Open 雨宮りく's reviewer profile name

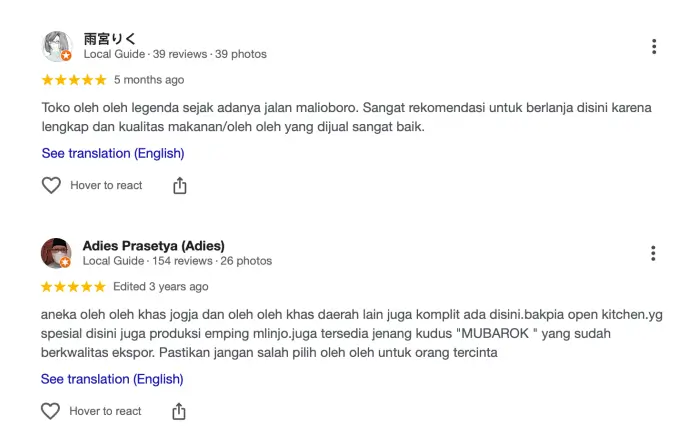(110, 39)
